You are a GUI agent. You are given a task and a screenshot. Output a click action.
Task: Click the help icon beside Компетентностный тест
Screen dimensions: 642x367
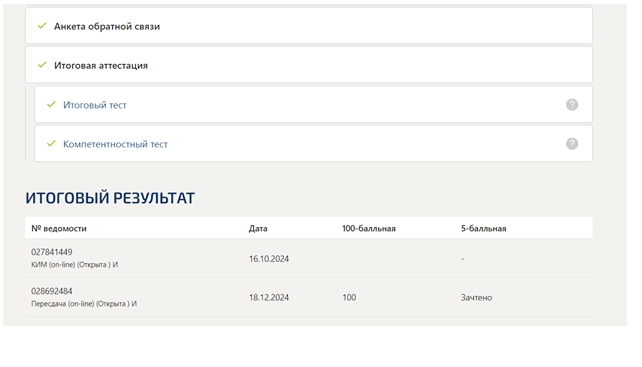(572, 144)
